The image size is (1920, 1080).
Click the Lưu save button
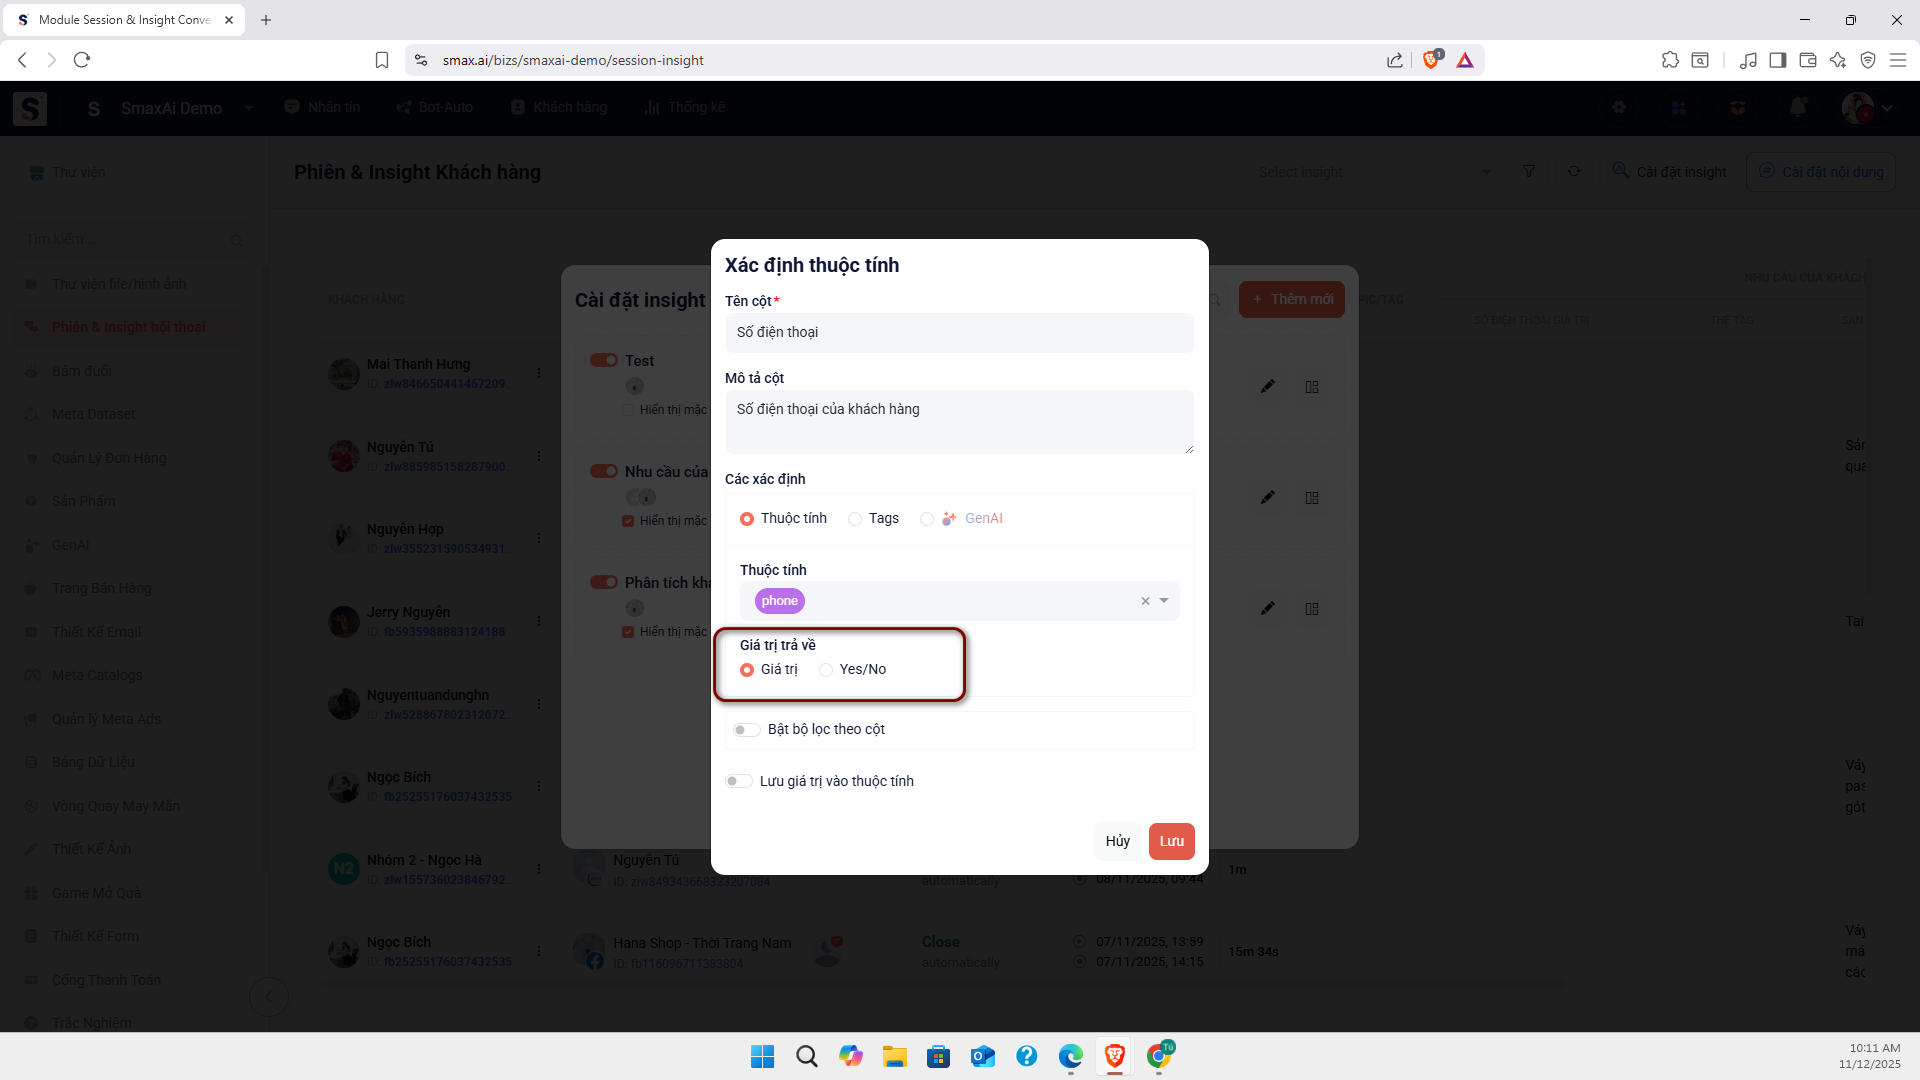[1171, 841]
